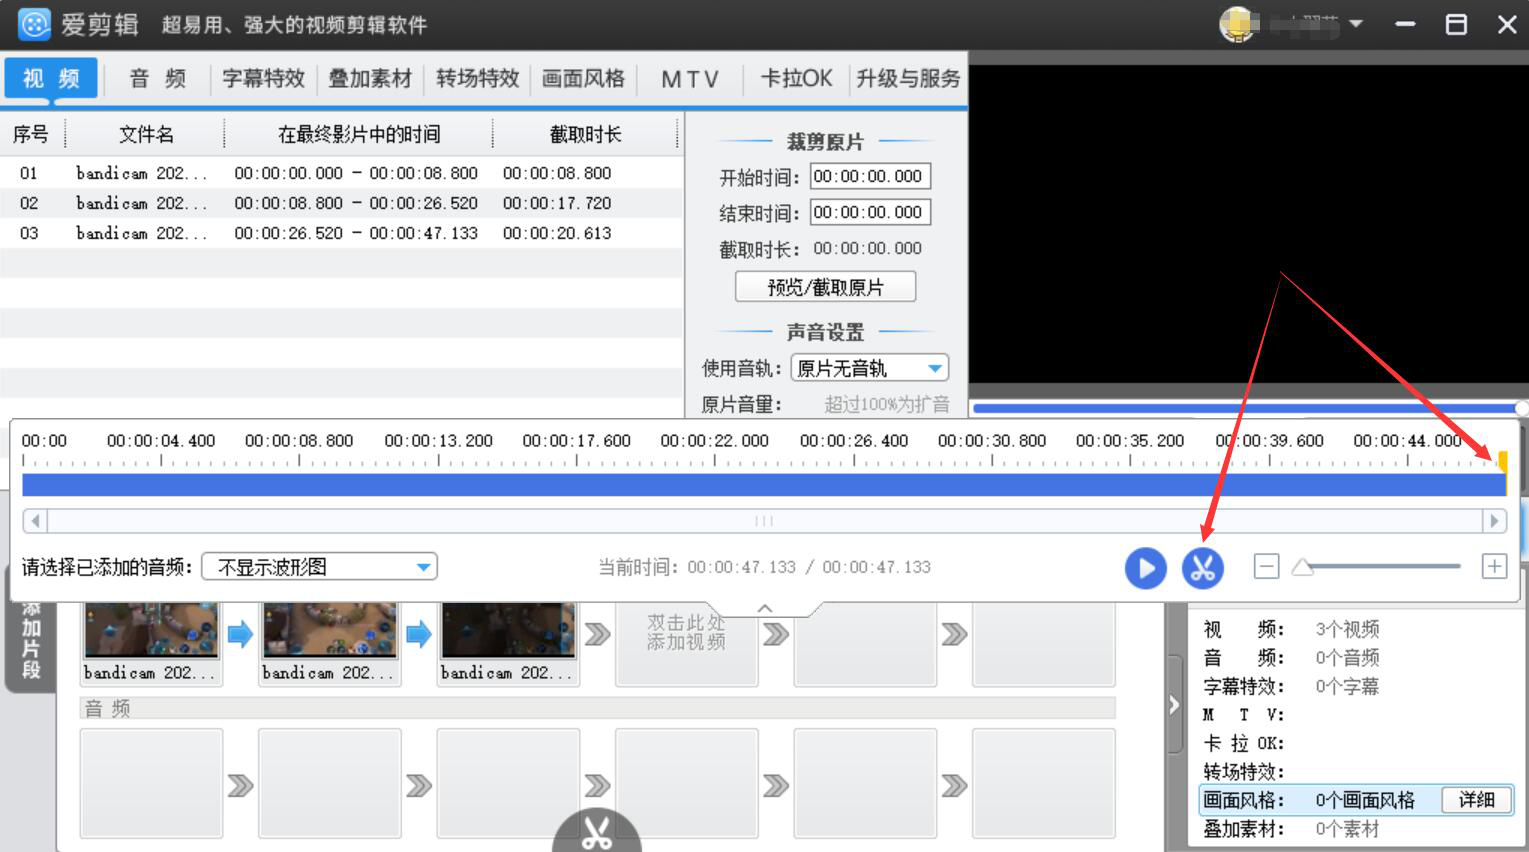Click the timeline zoom slider handle
This screenshot has height=852, width=1529.
[1302, 567]
